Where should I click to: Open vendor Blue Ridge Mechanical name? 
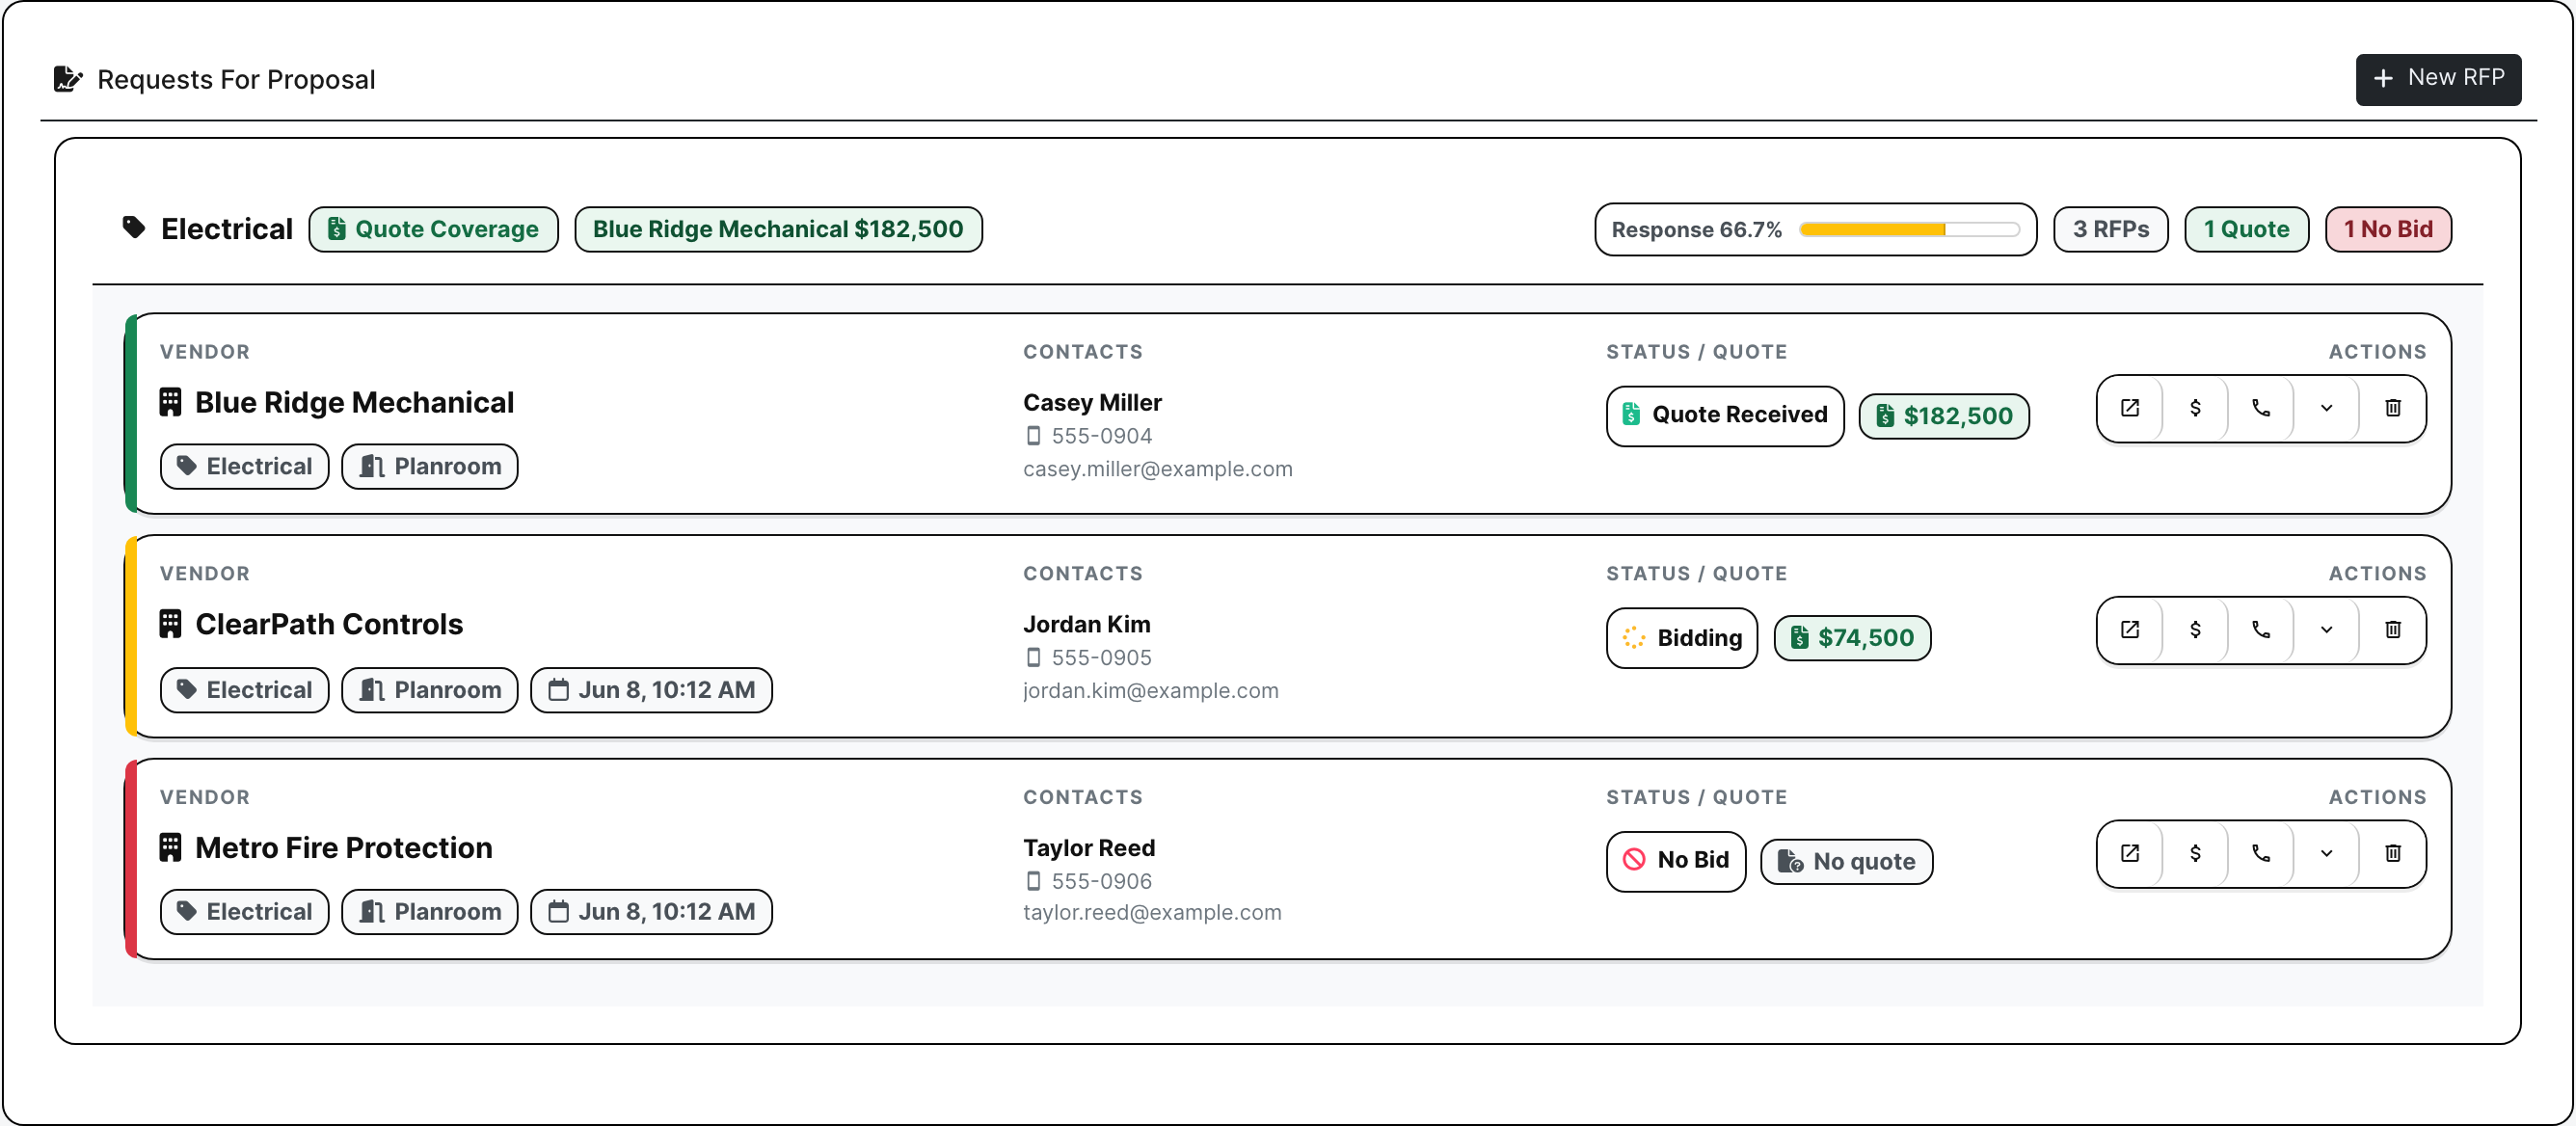[354, 403]
